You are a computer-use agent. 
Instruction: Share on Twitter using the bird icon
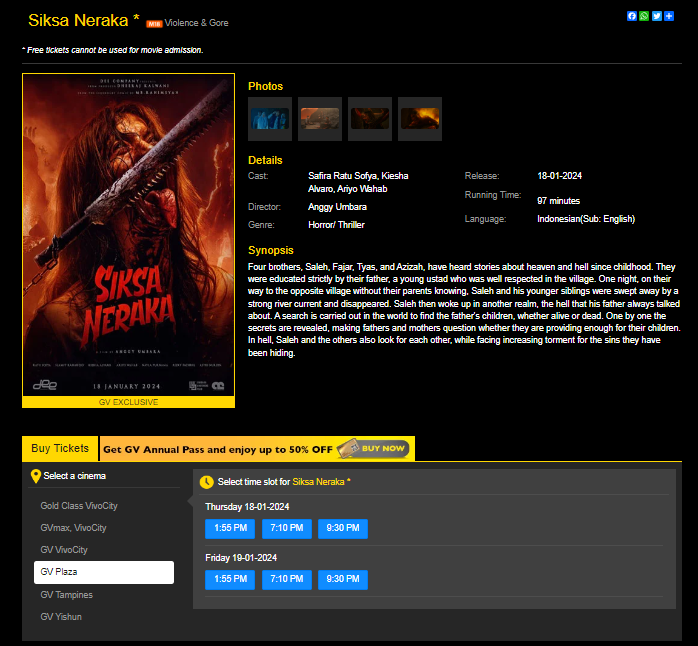pyautogui.click(x=656, y=16)
